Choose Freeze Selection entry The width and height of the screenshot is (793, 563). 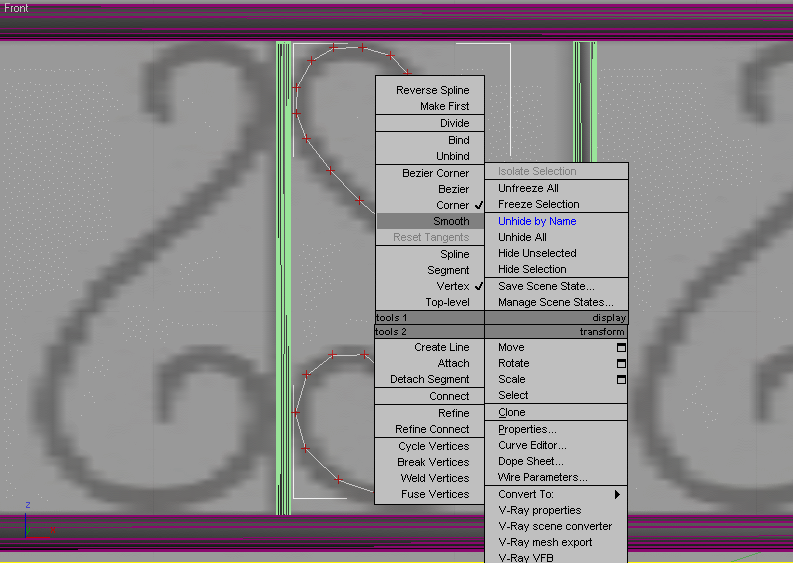pos(539,204)
